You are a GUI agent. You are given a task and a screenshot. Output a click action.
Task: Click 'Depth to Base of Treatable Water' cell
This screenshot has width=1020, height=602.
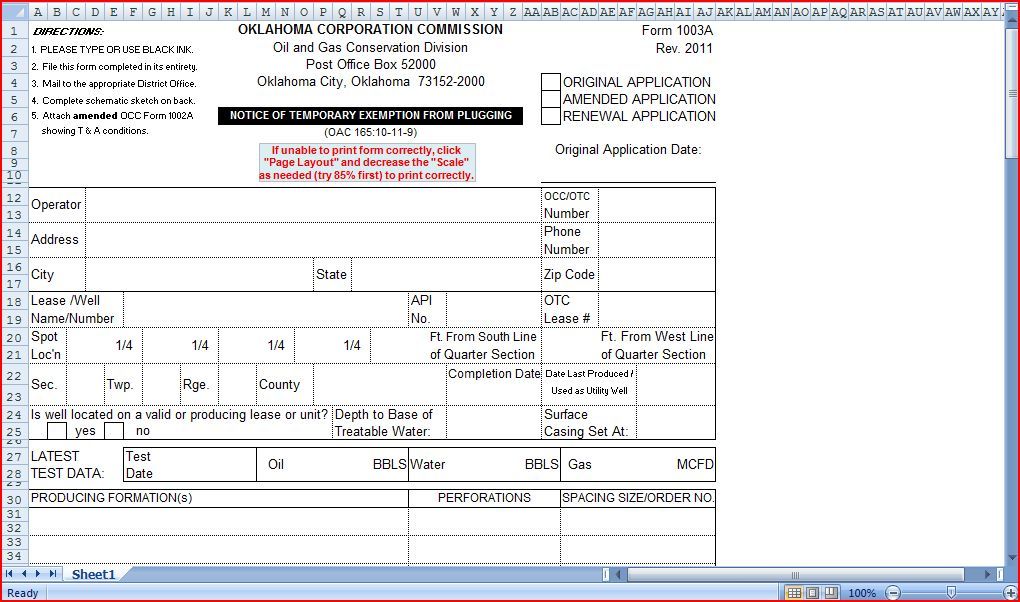(x=389, y=423)
